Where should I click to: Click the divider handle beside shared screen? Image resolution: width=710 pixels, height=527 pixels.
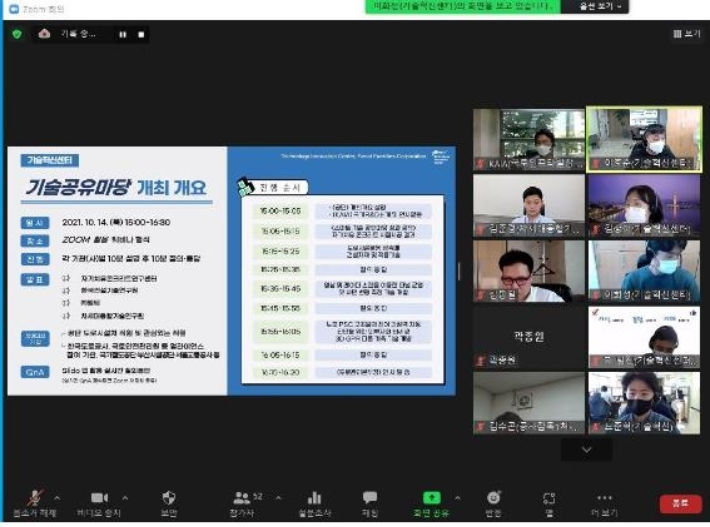[x=459, y=270]
